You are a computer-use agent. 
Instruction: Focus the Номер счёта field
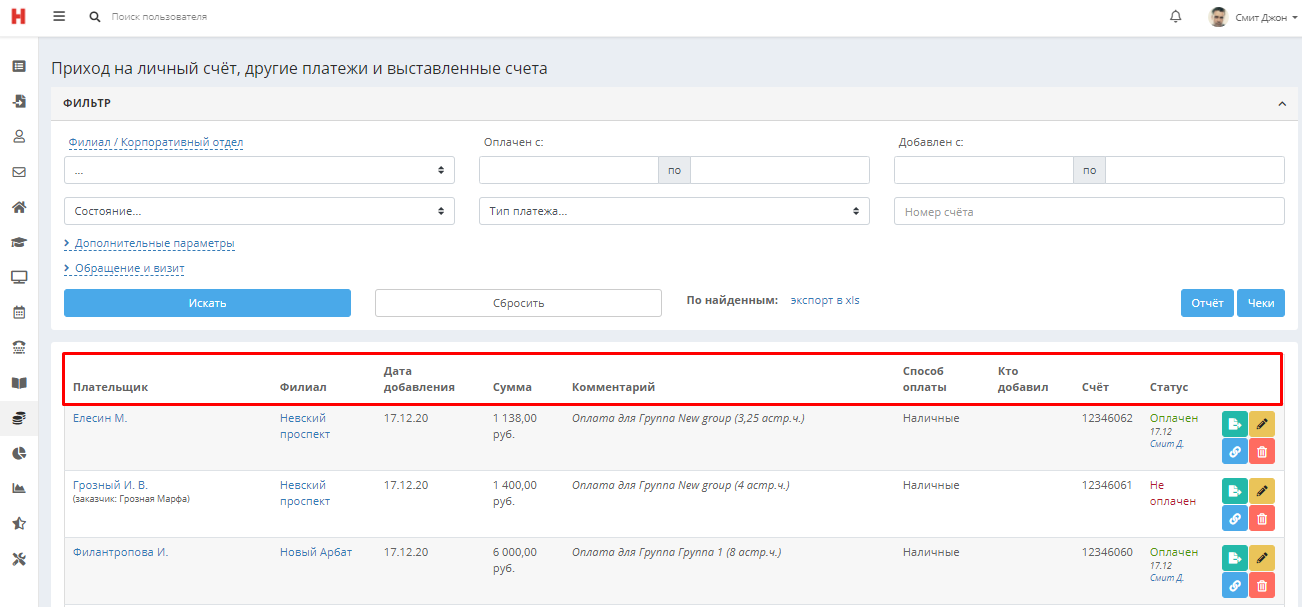click(1089, 211)
